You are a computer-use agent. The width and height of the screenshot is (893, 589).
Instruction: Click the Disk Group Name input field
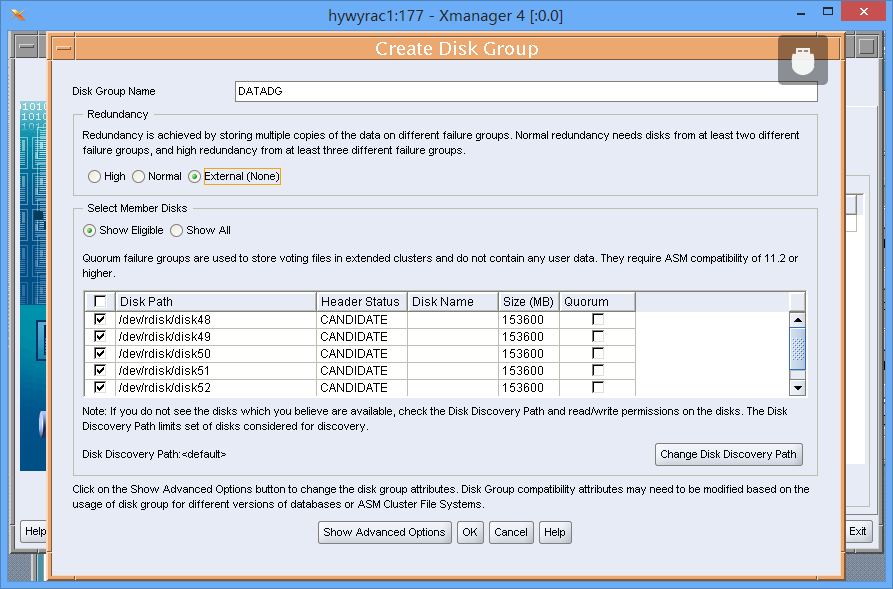click(x=526, y=92)
